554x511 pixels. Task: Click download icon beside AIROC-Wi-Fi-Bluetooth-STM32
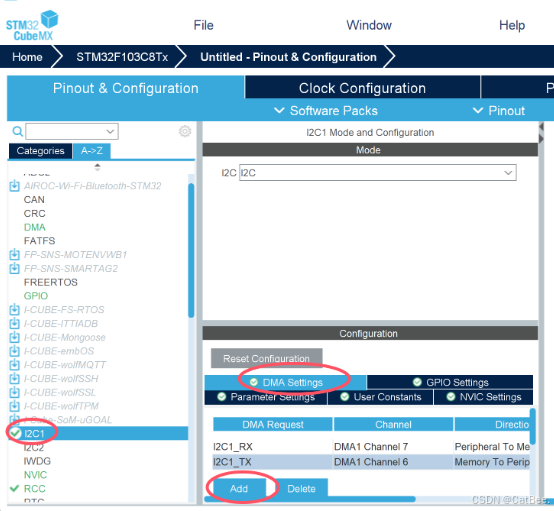click(x=14, y=186)
